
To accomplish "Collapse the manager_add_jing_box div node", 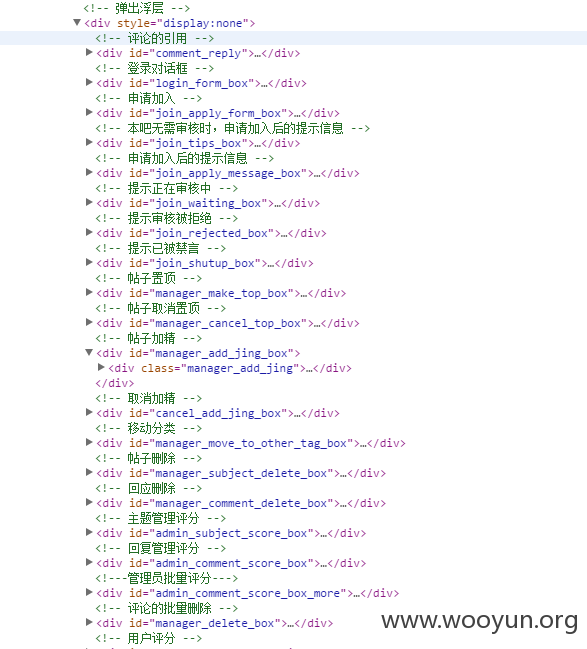I will pos(89,353).
